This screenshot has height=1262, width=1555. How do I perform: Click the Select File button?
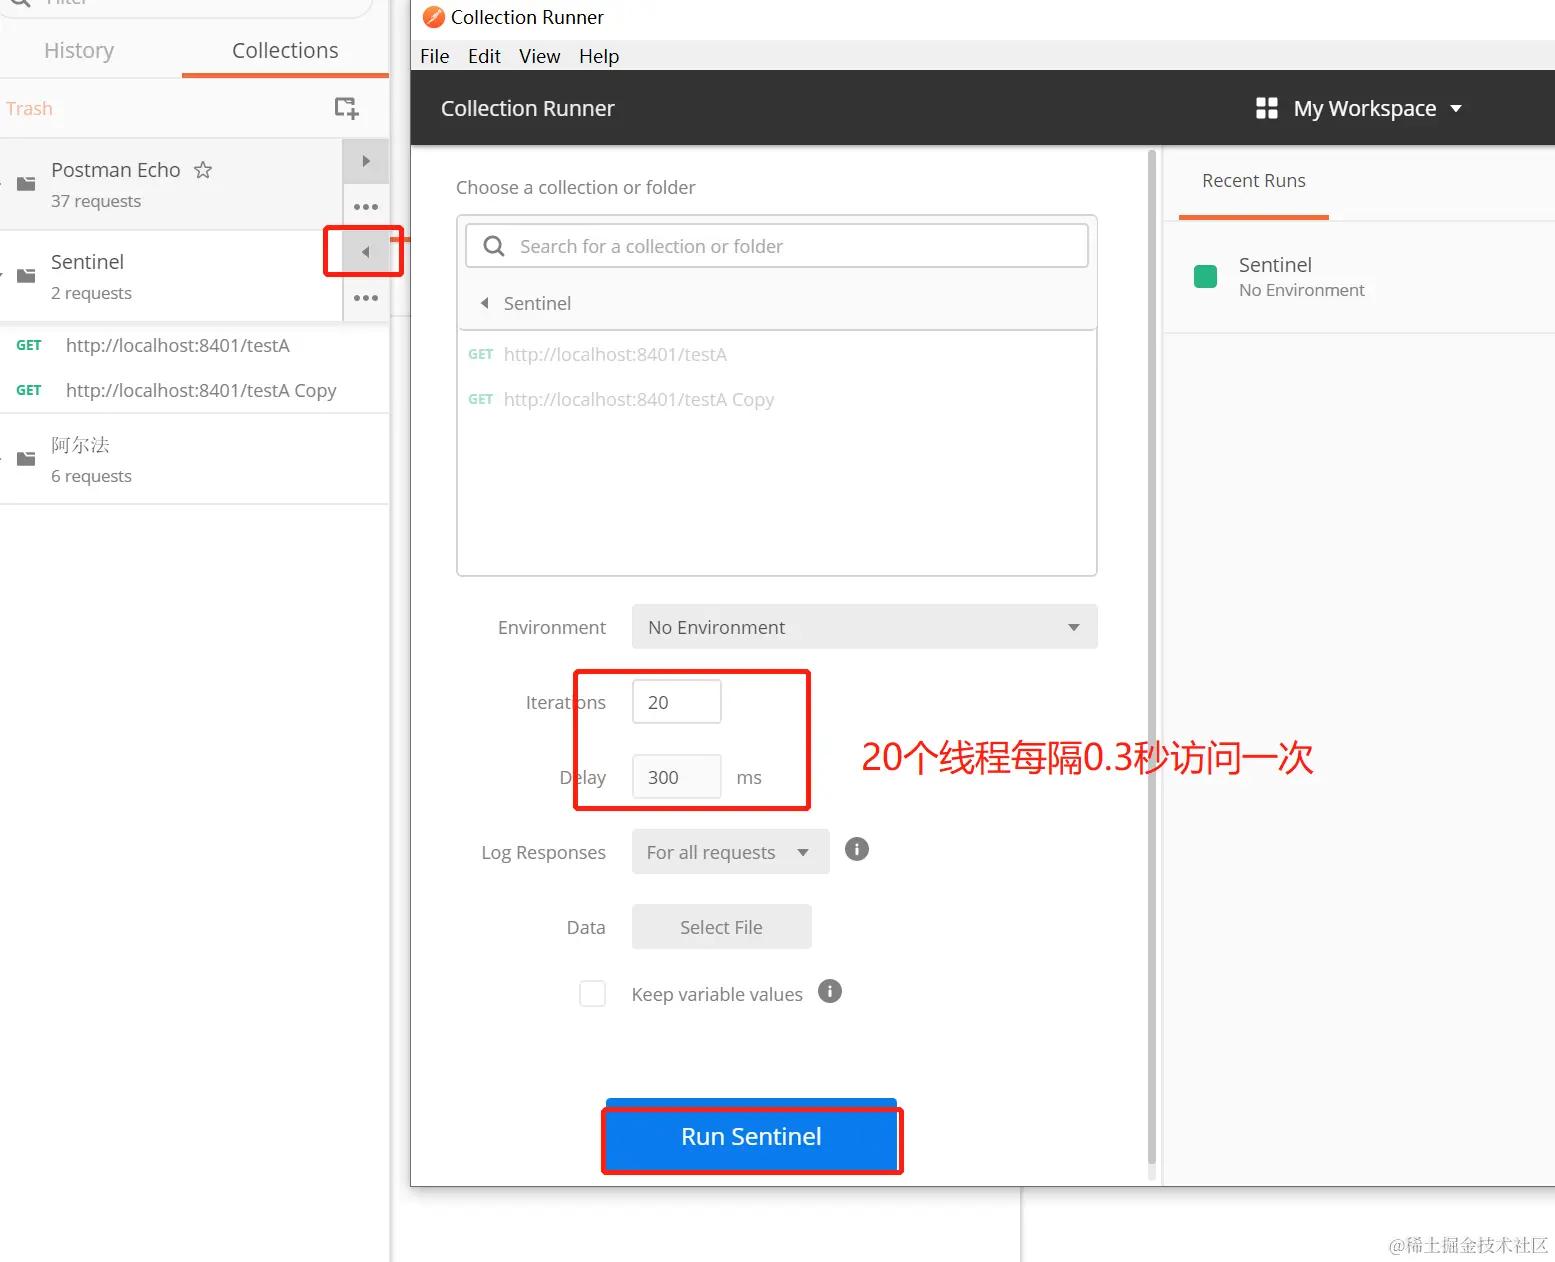(722, 927)
